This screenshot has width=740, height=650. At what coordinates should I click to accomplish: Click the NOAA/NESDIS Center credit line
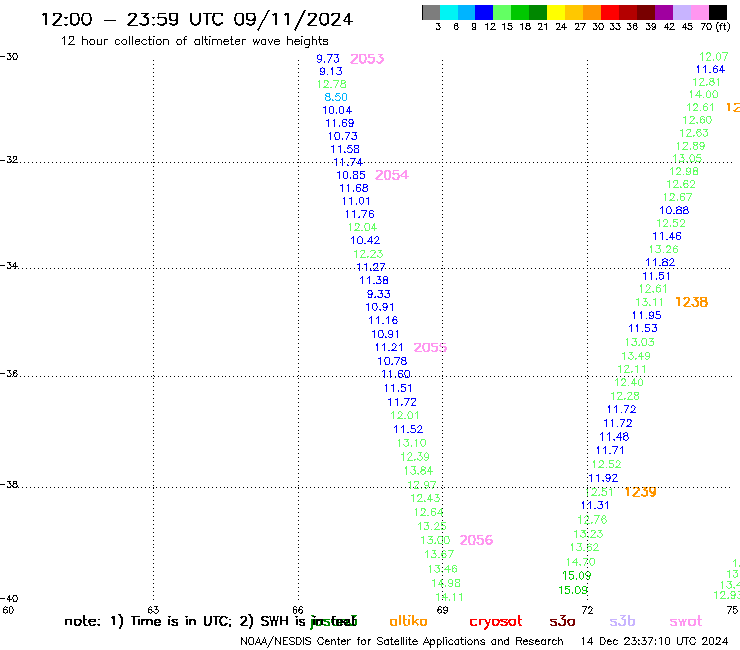click(402, 641)
